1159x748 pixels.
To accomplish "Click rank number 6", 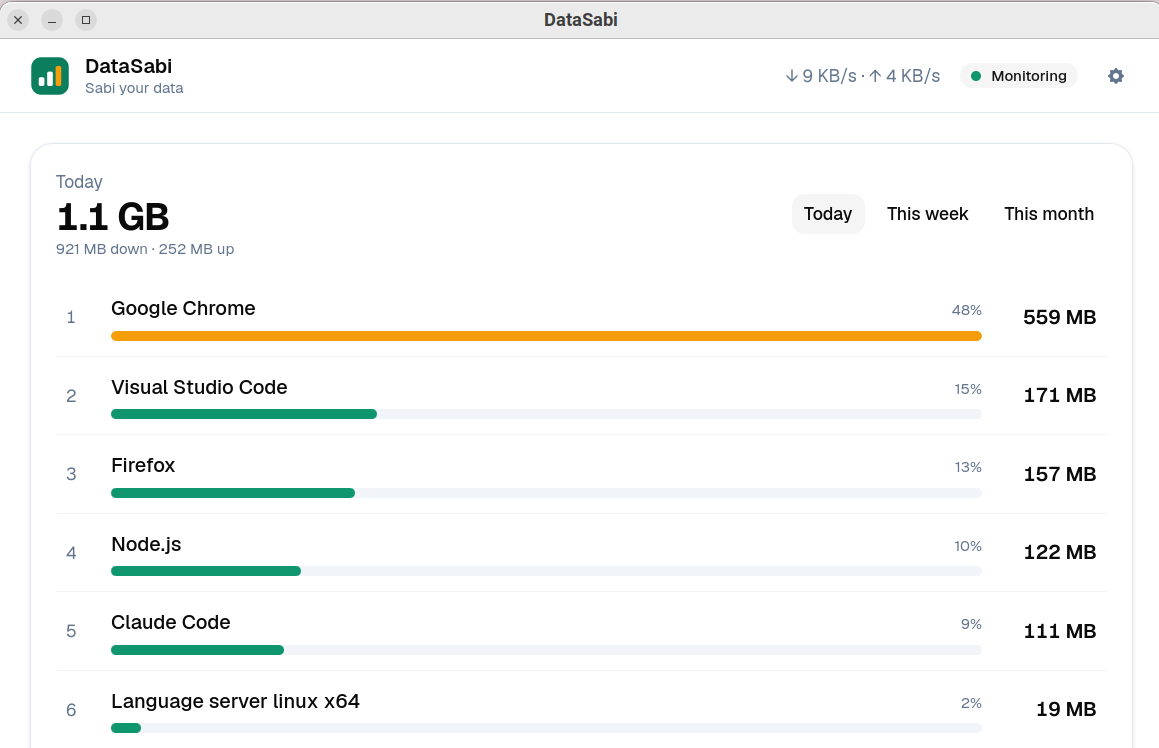I will pos(71,710).
